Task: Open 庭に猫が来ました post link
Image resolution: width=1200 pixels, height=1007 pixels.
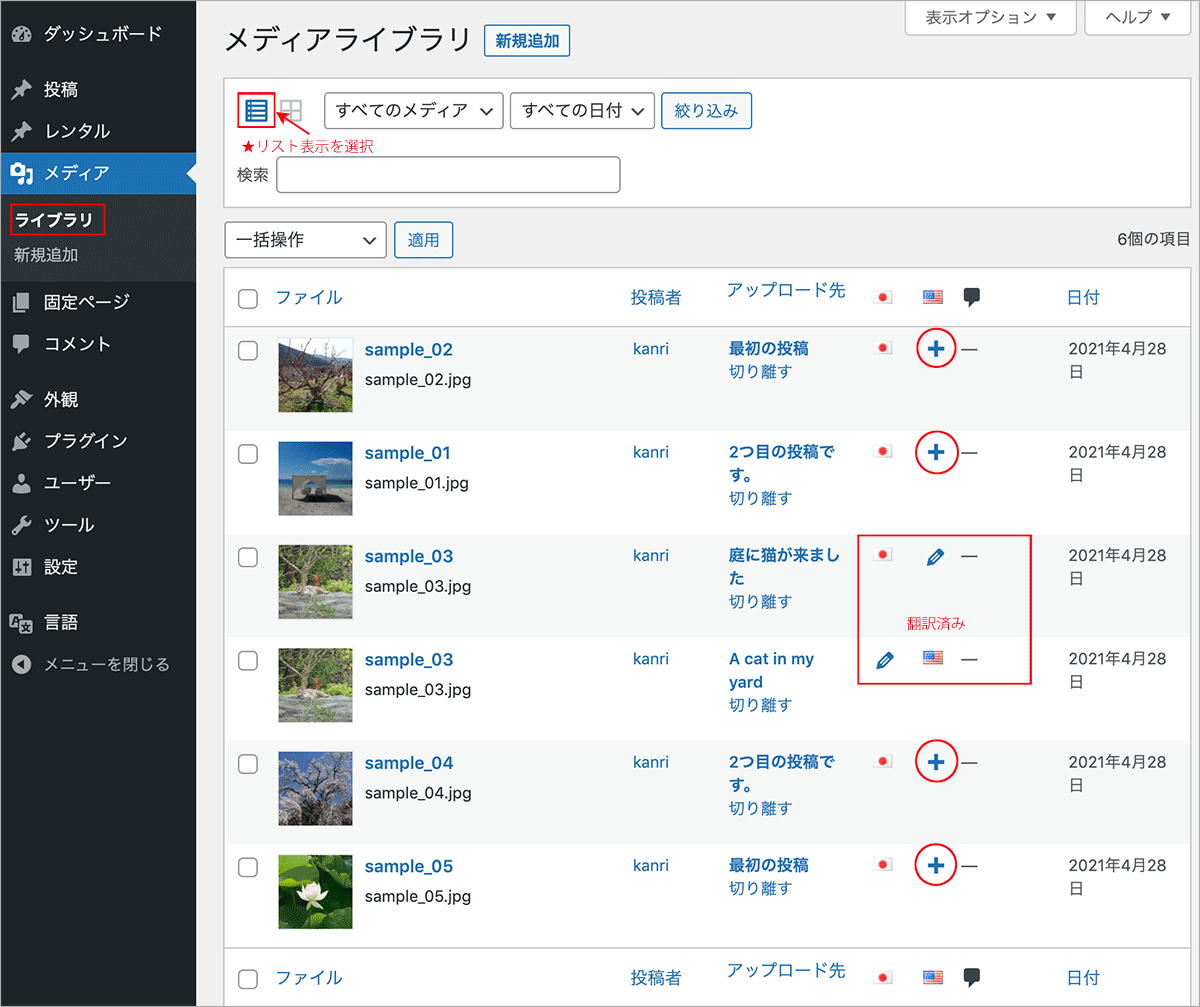Action: pos(785,566)
